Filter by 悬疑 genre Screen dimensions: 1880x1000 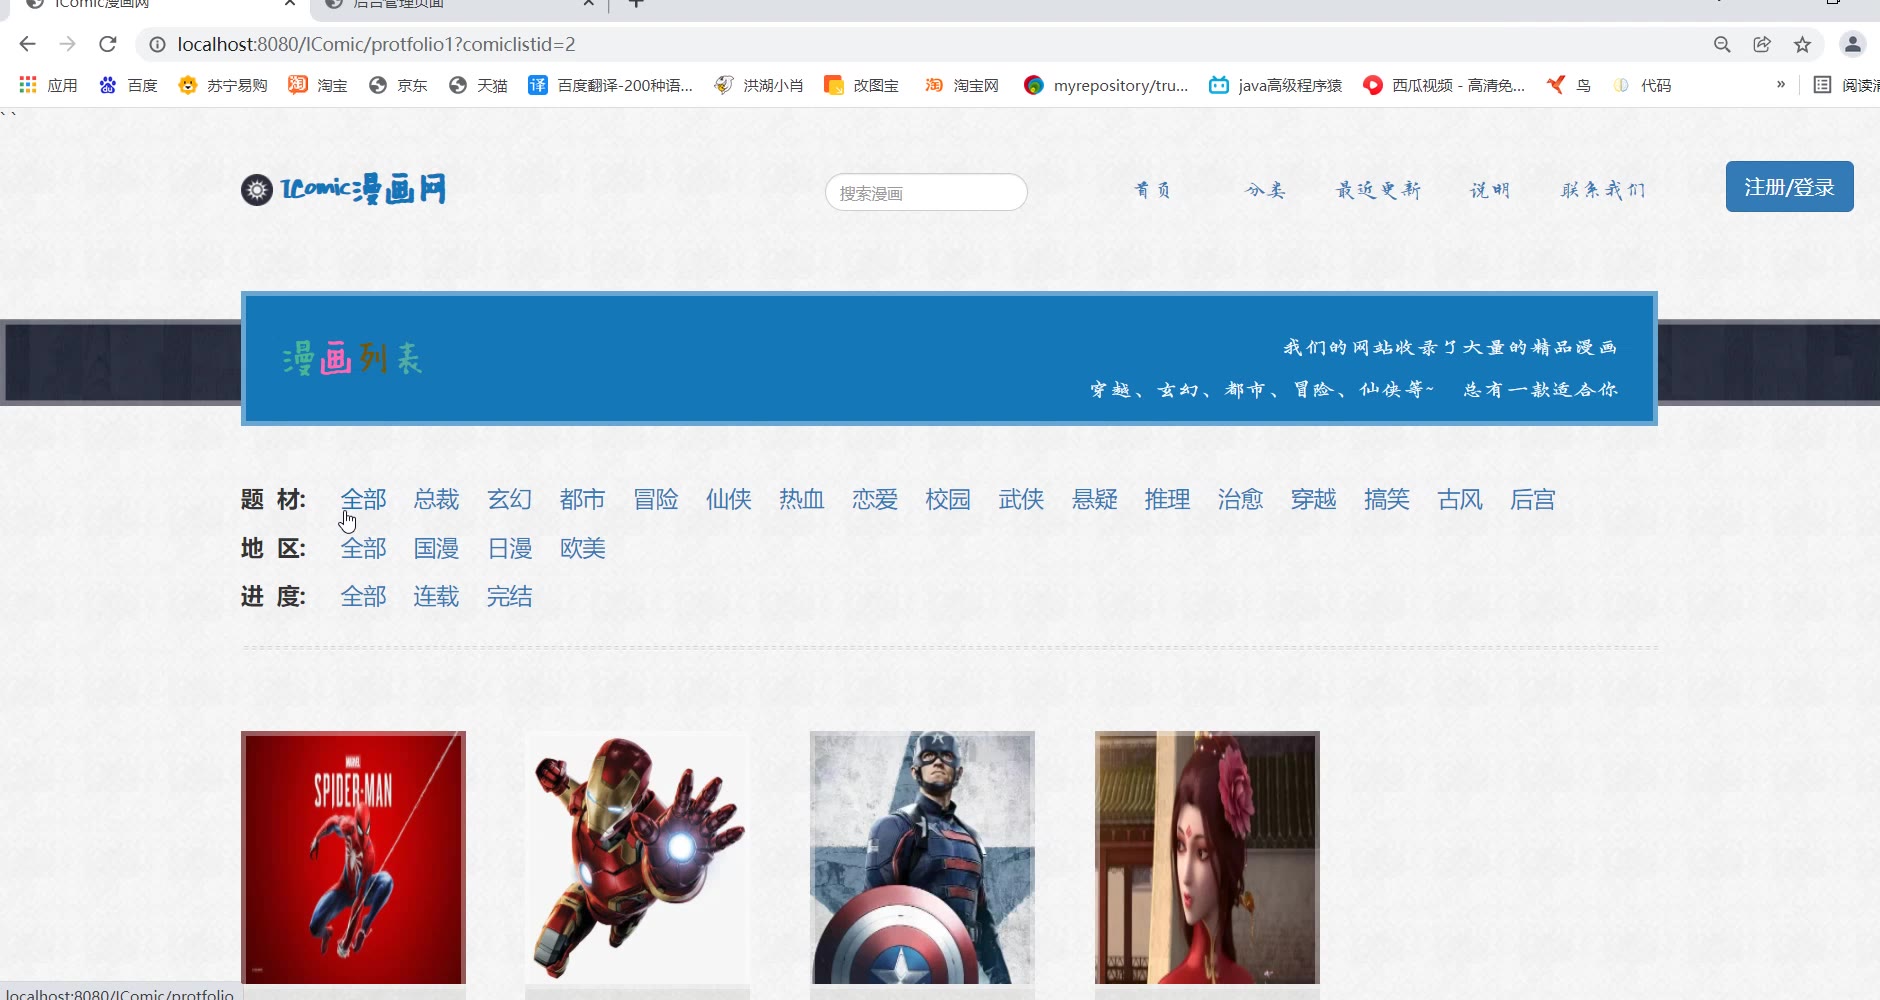(x=1094, y=499)
